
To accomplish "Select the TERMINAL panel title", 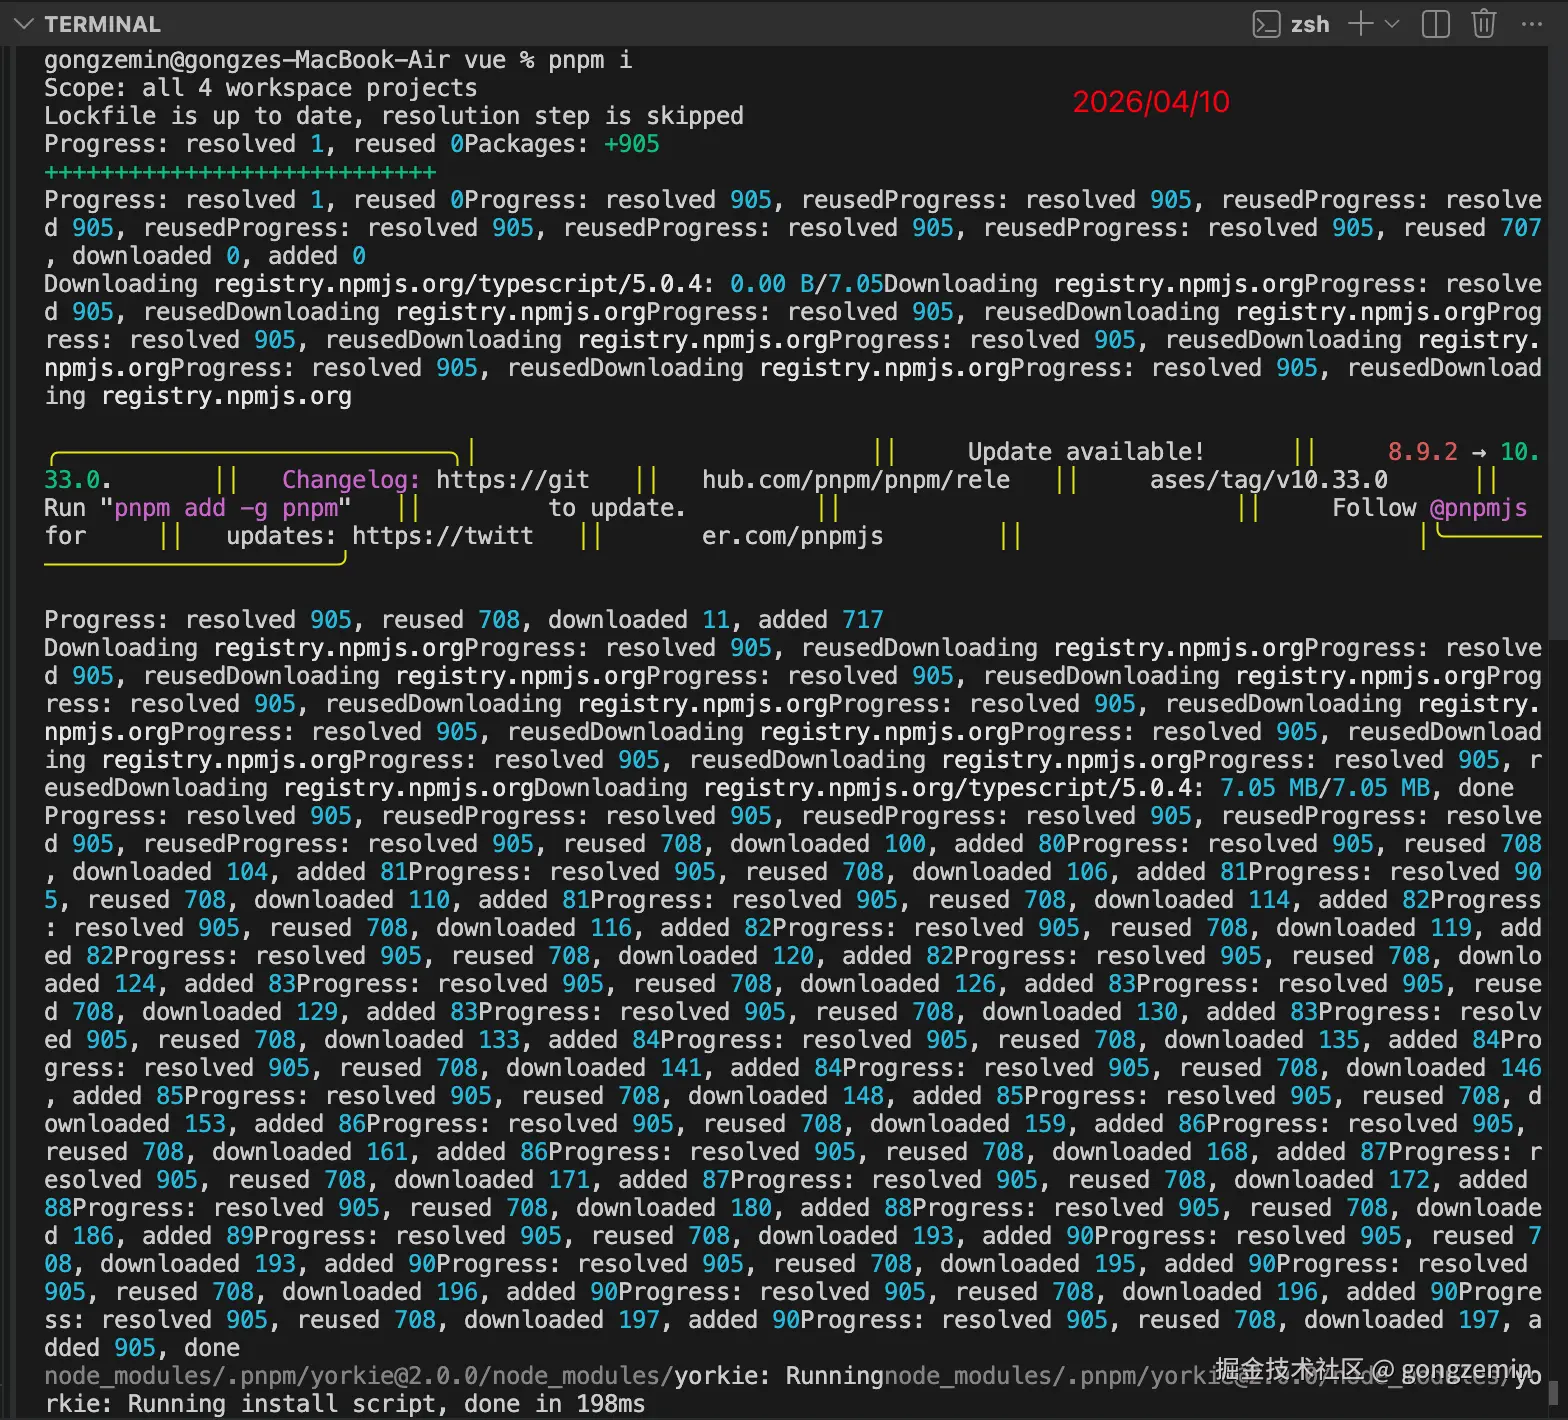I will pos(102,24).
